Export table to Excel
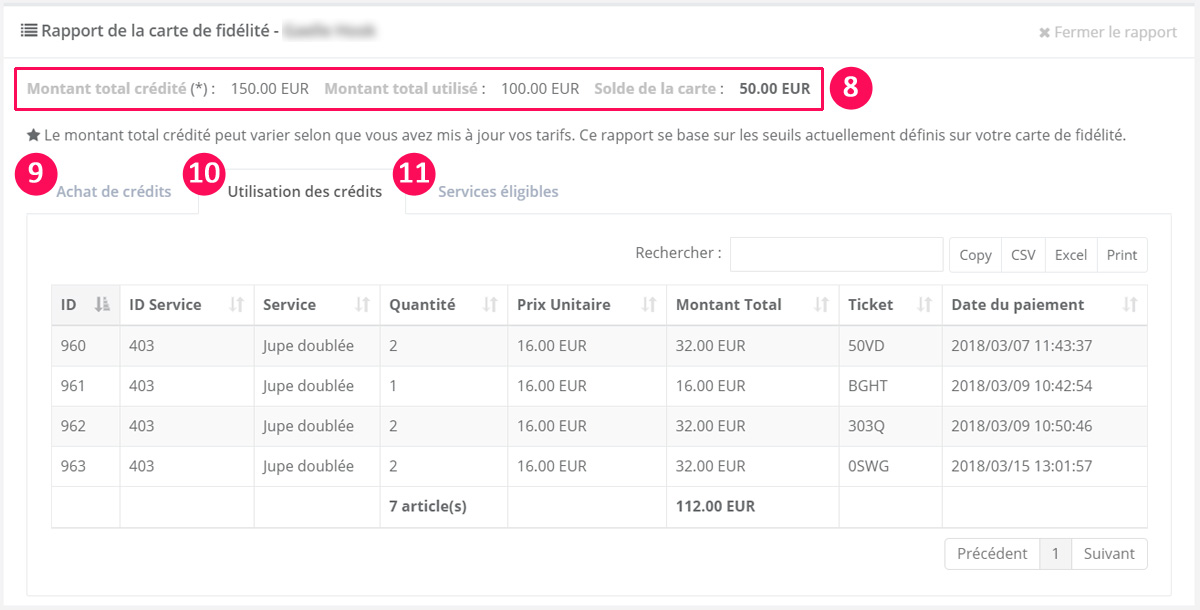This screenshot has width=1200, height=610. pos(1070,255)
